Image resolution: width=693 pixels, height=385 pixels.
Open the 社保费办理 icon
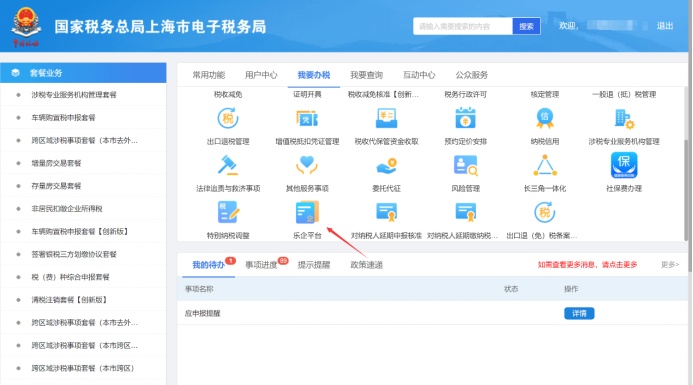click(624, 165)
